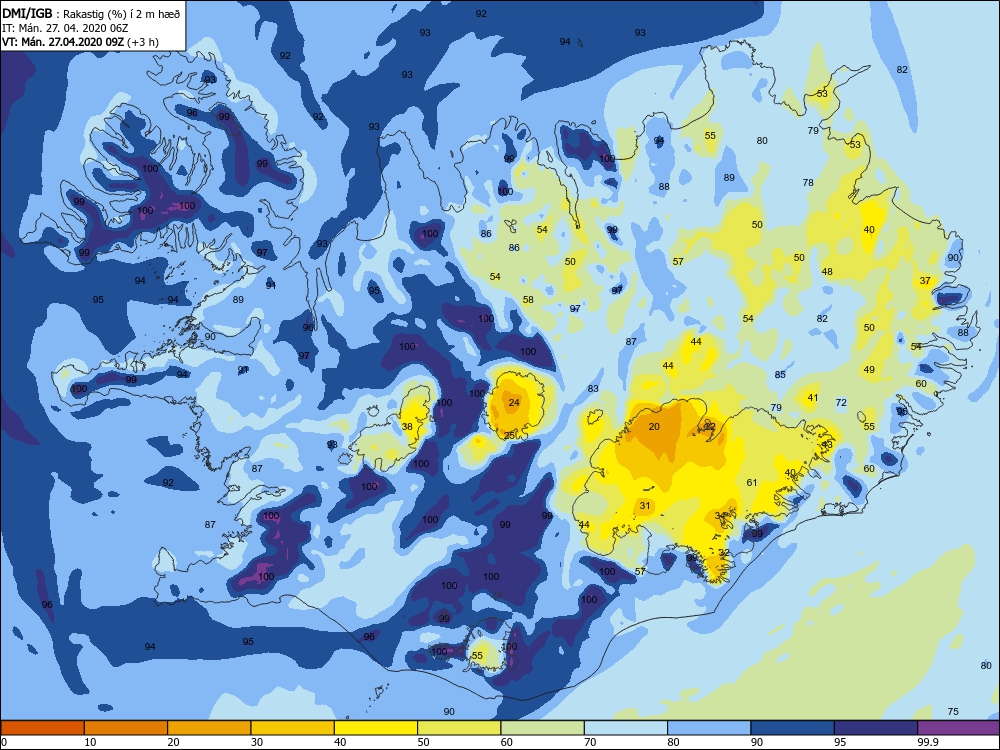Click the map value '22' on the ice cap
This screenshot has width=1000, height=750.
click(x=710, y=427)
